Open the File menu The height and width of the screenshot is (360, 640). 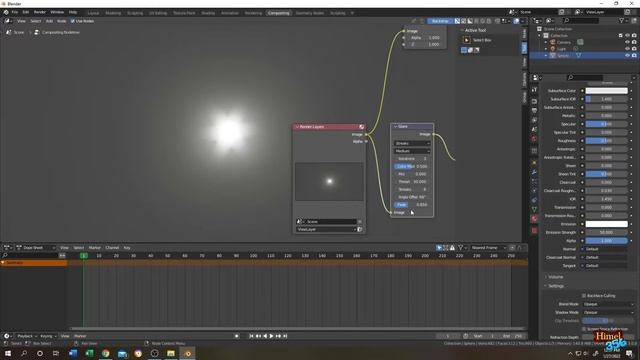(x=15, y=12)
